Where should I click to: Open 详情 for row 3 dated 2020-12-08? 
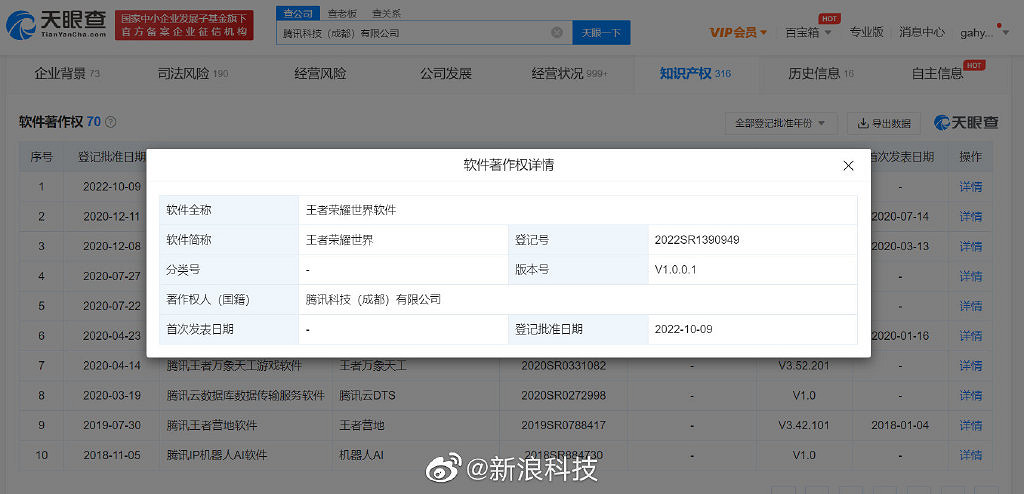970,246
